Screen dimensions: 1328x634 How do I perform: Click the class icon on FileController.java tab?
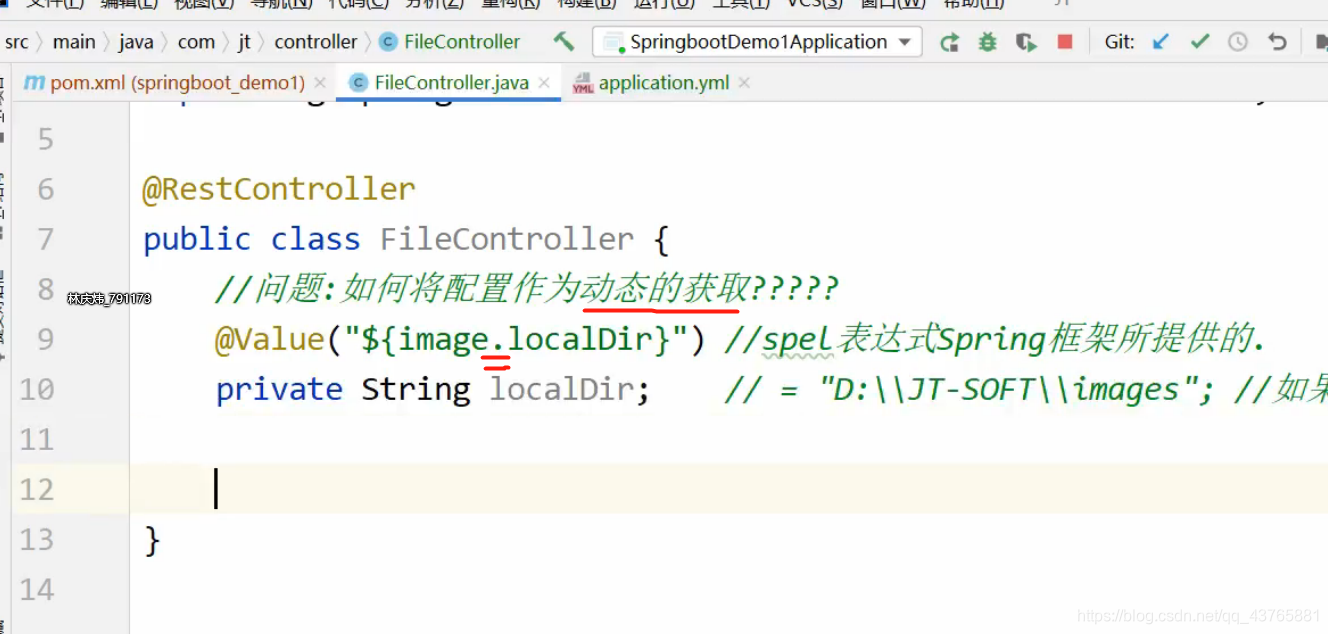tap(358, 83)
